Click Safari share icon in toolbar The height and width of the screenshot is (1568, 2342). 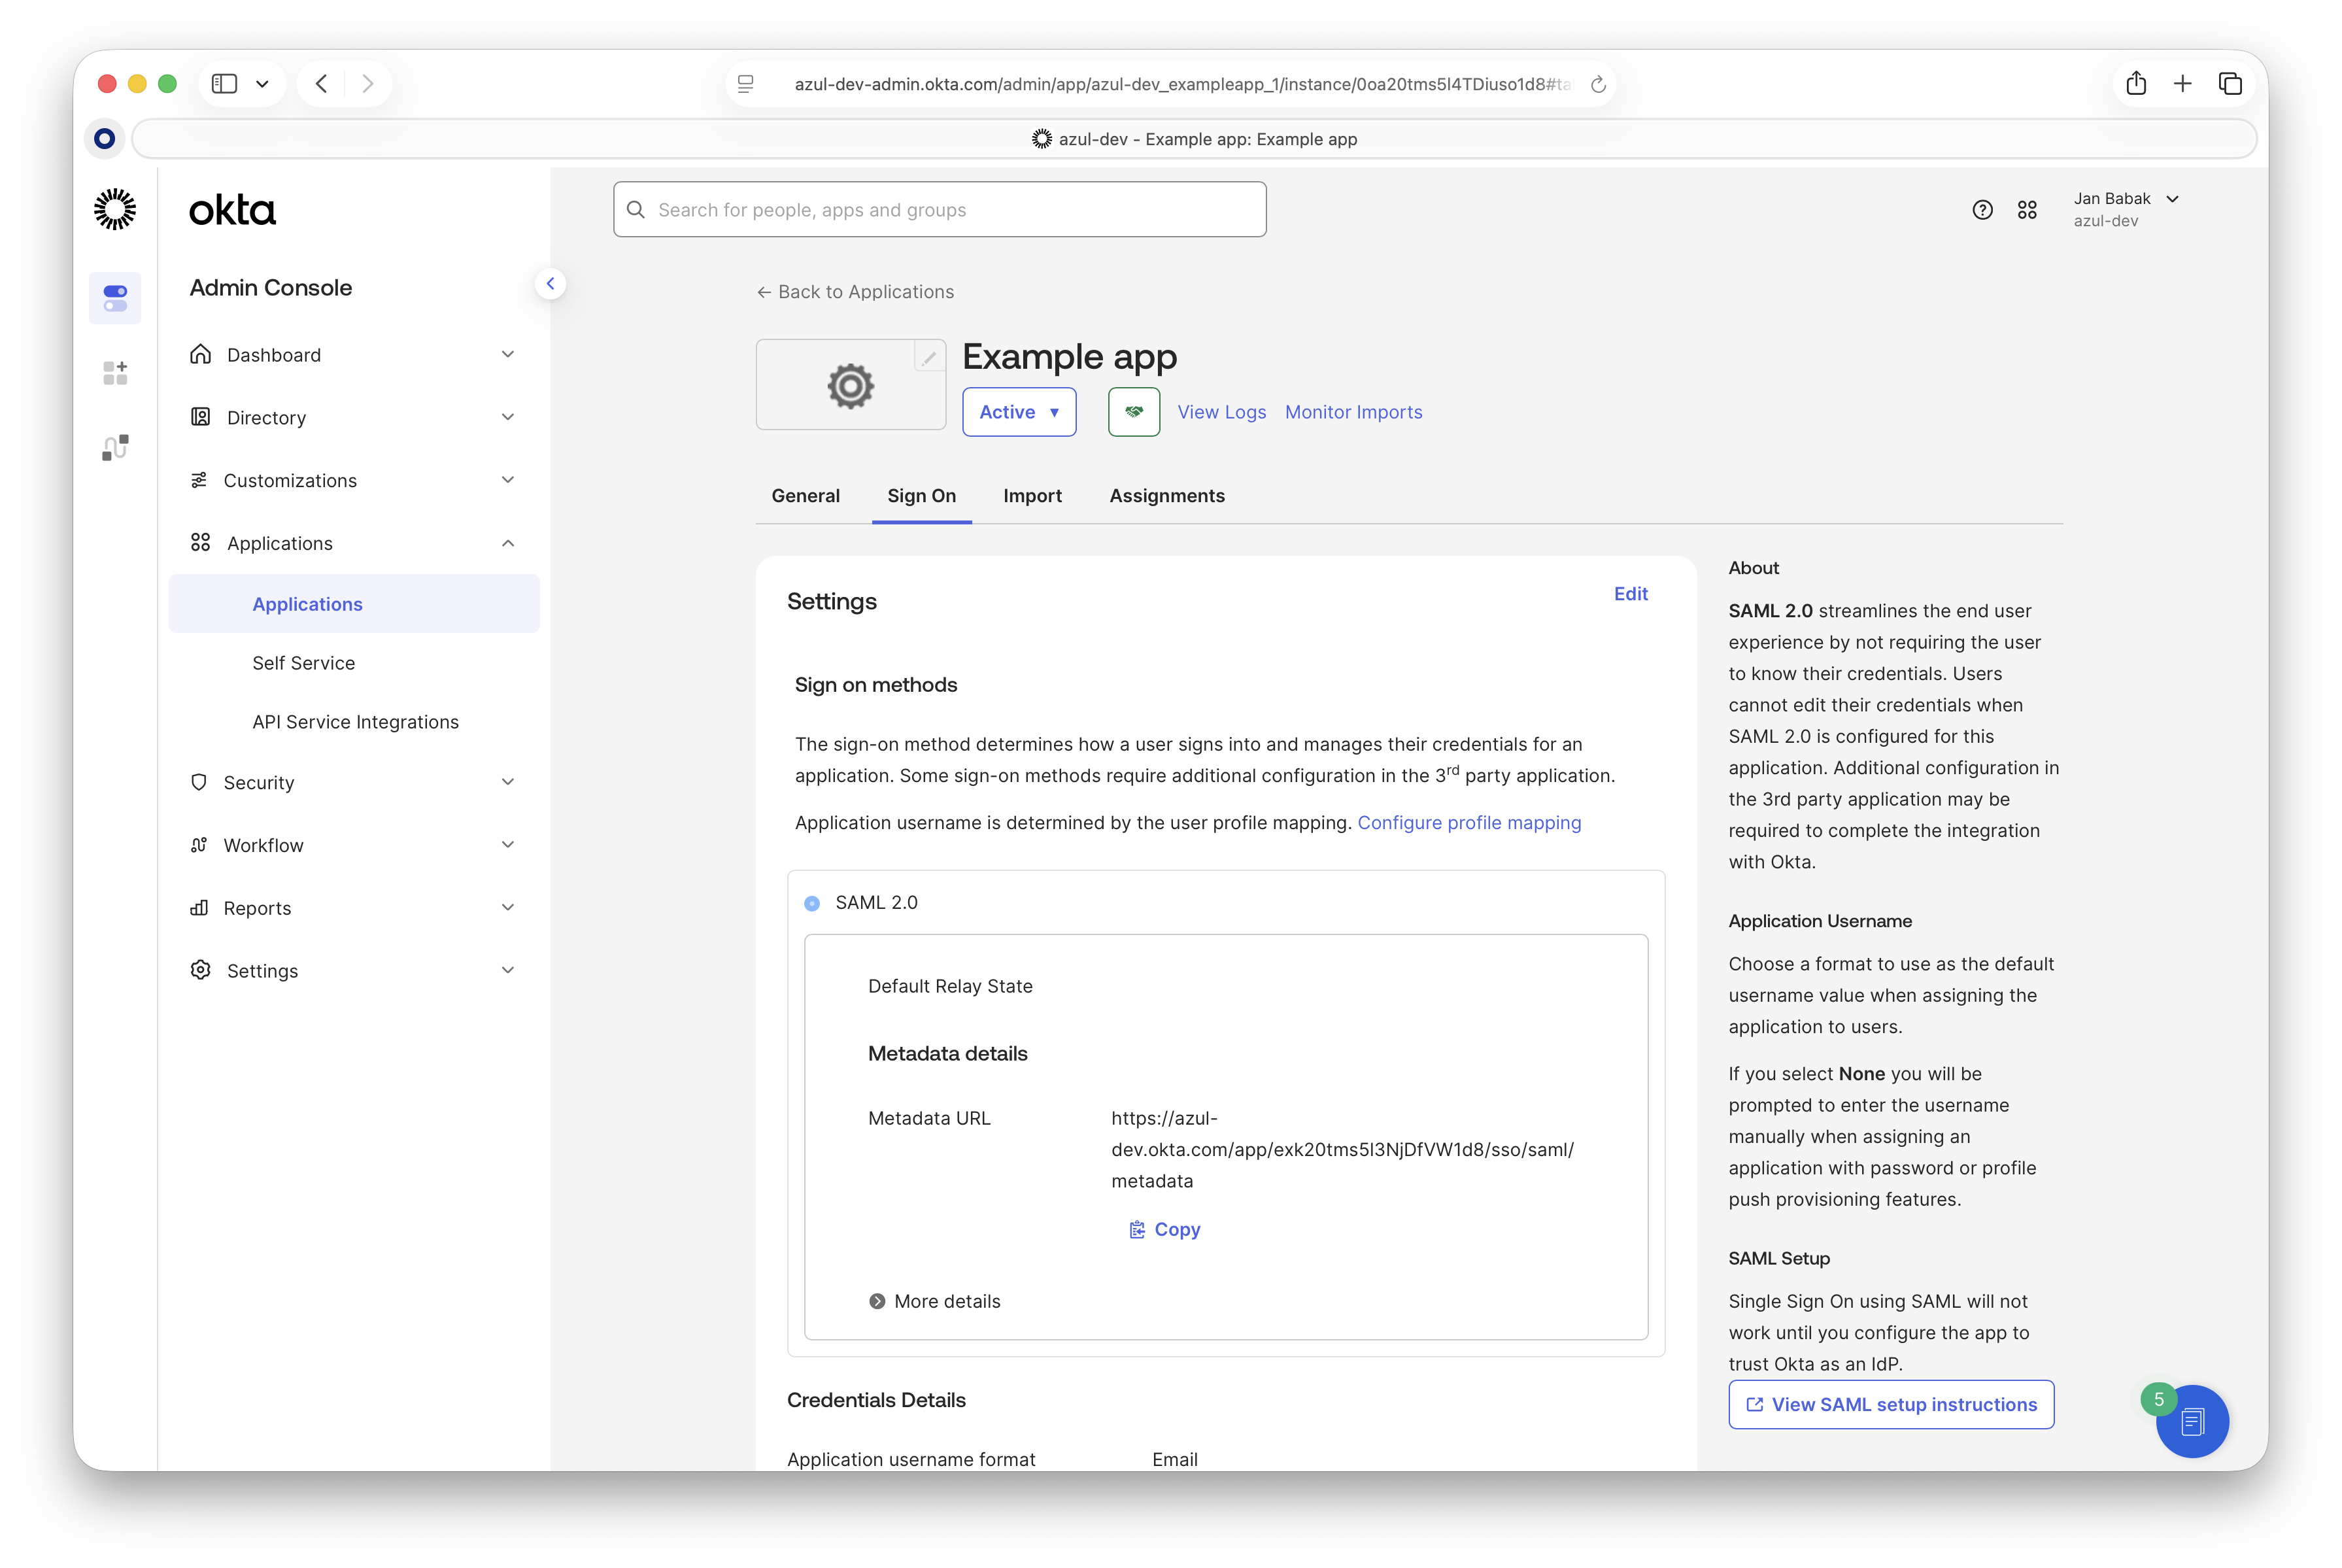click(2136, 84)
